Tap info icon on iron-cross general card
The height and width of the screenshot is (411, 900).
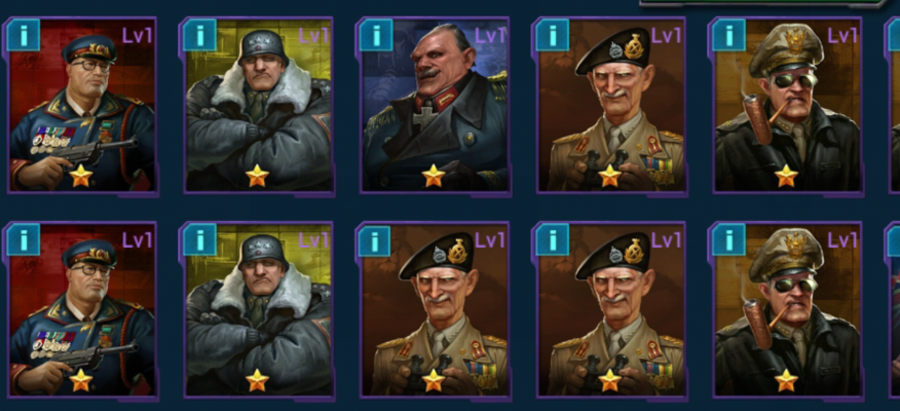pyautogui.click(x=376, y=35)
